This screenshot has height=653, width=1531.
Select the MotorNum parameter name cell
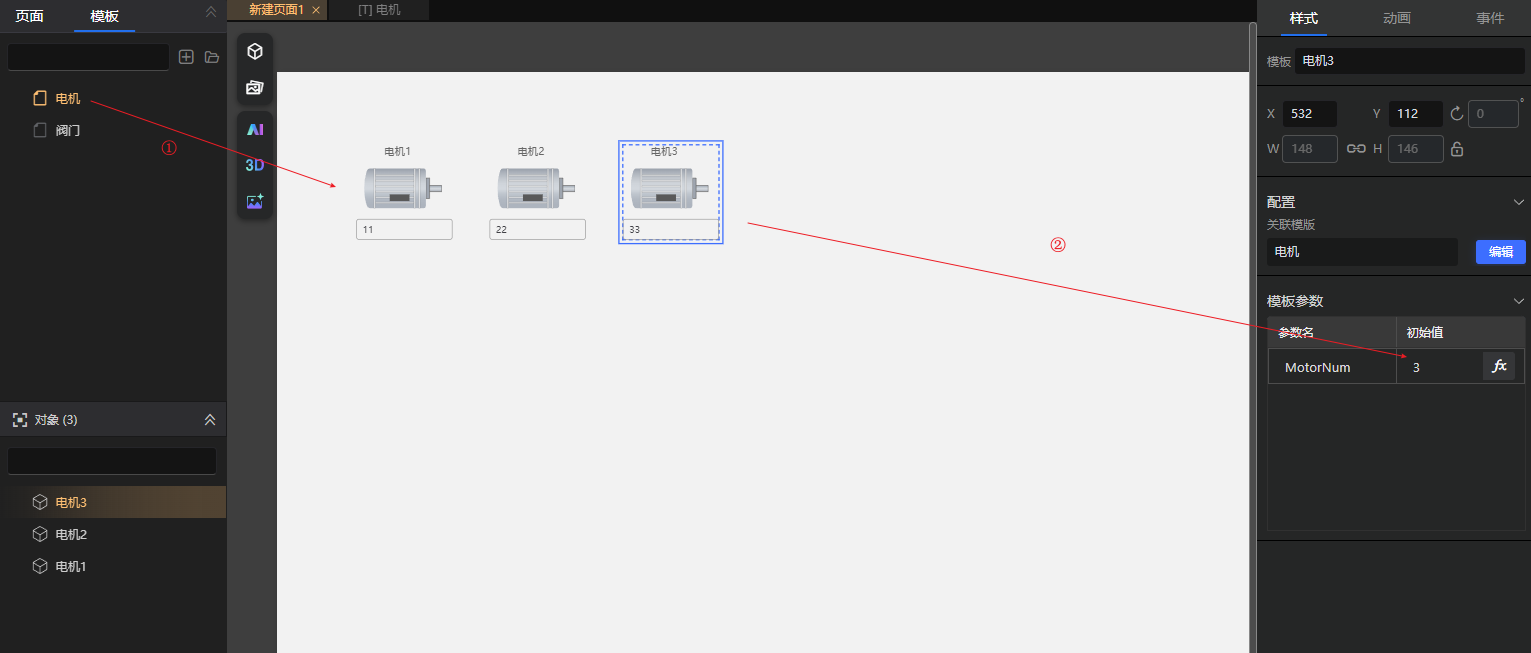point(1332,367)
